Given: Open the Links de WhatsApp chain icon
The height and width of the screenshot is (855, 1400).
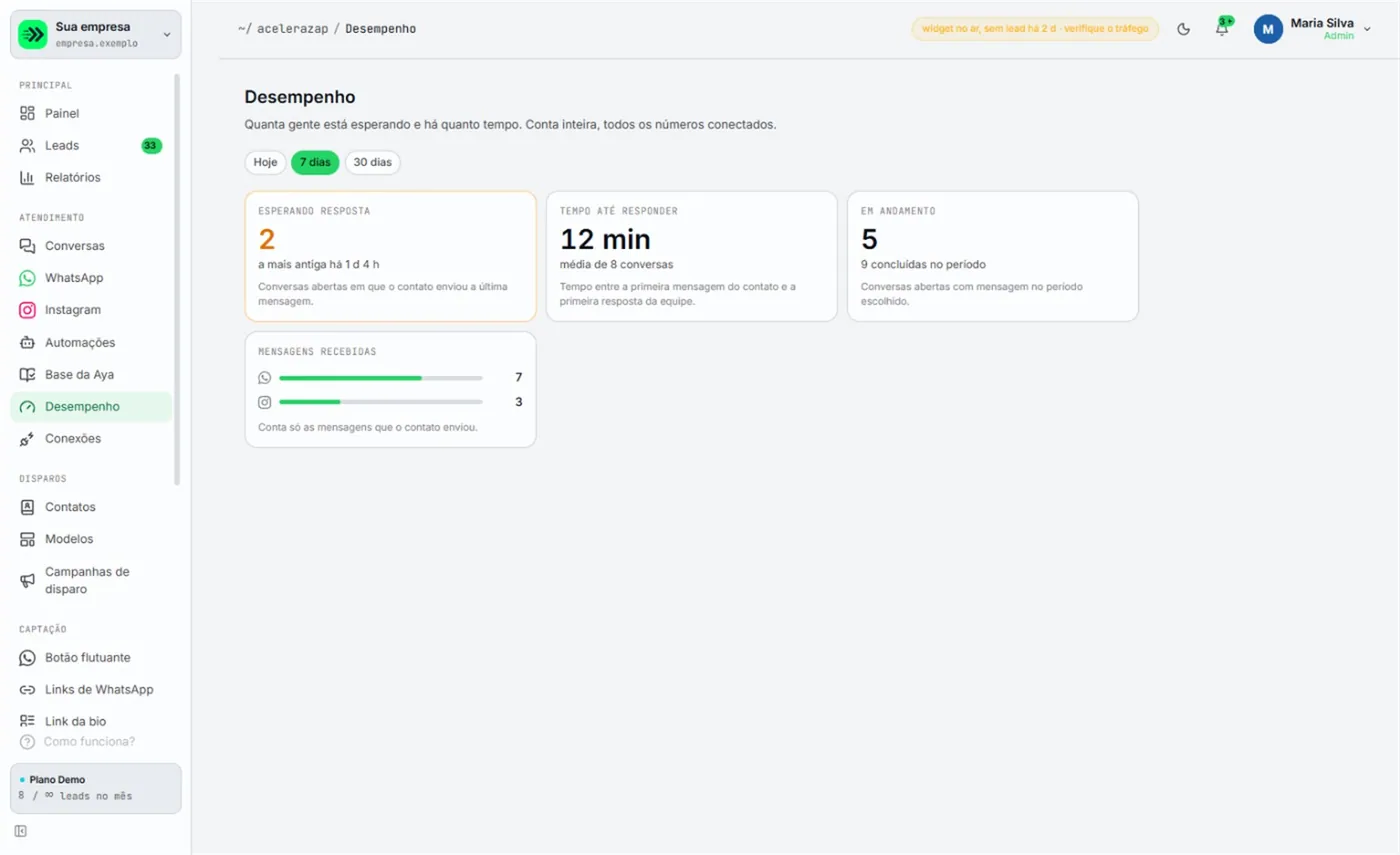Looking at the screenshot, I should coord(28,689).
